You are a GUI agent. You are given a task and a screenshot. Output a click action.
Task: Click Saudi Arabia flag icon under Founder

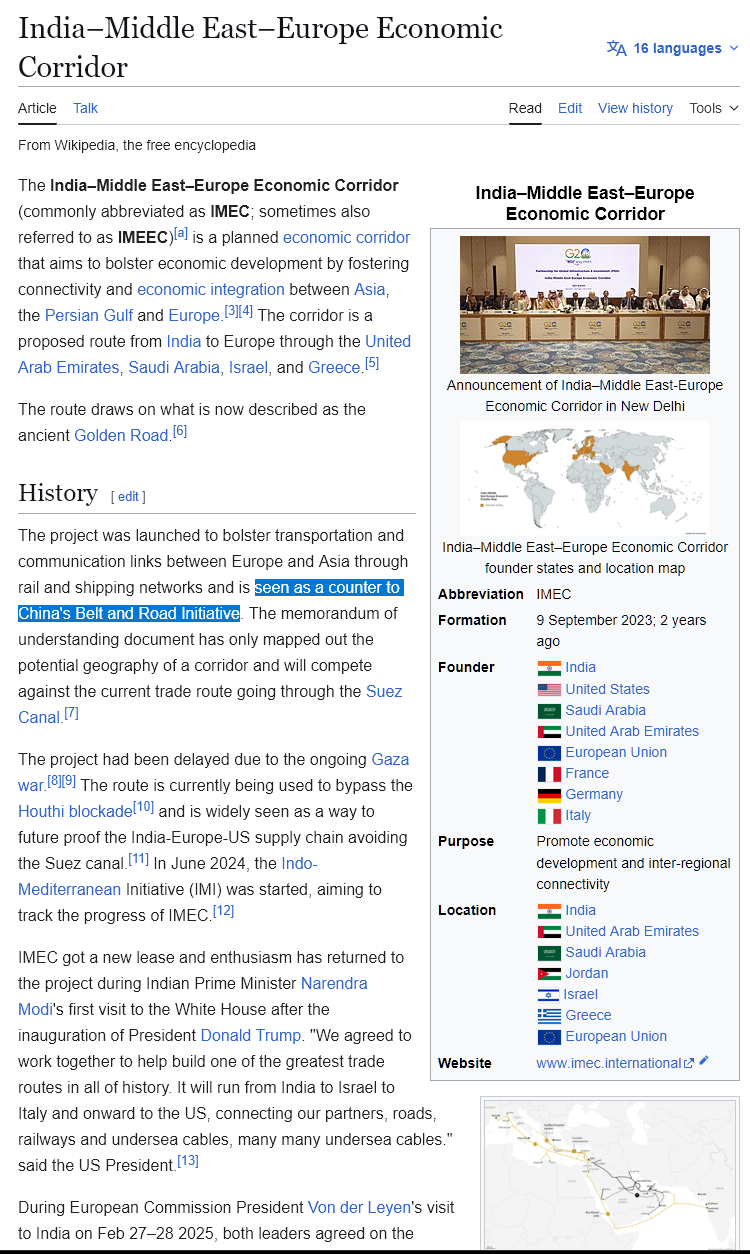[x=549, y=710]
